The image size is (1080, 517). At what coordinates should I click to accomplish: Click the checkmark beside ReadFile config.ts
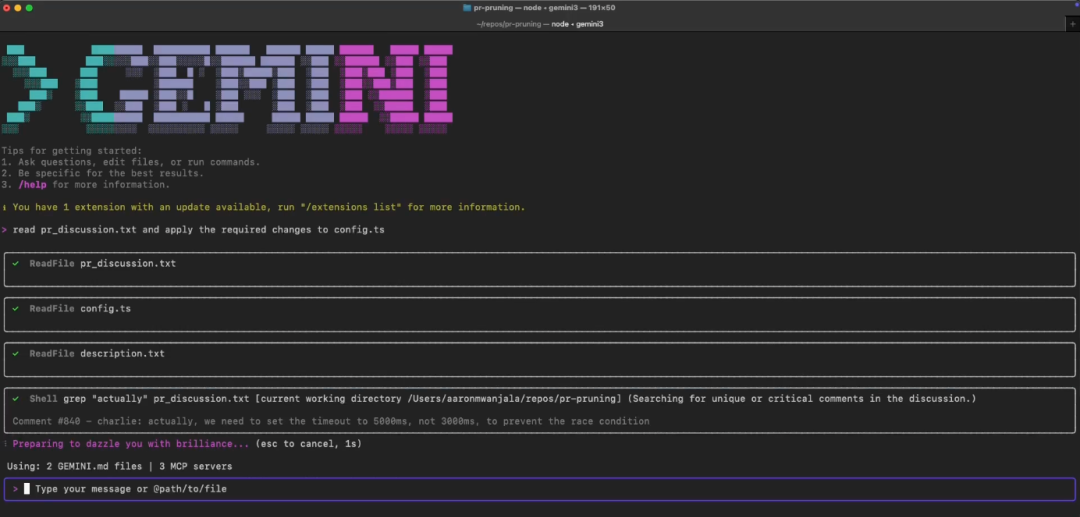16,309
